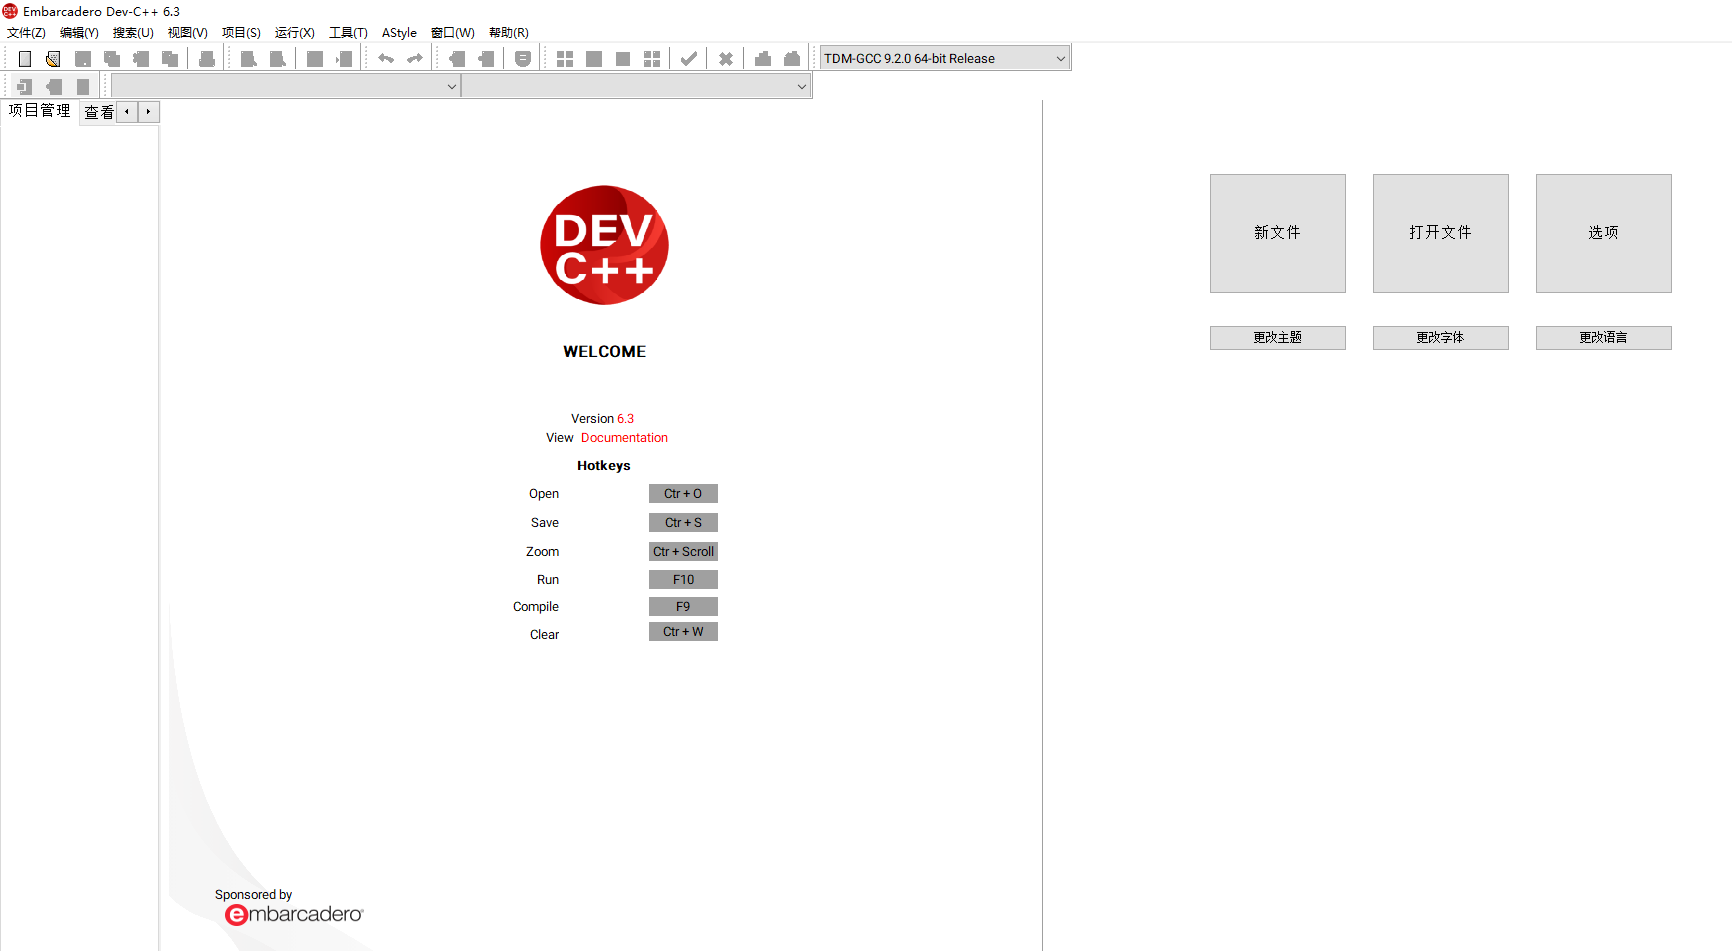This screenshot has width=1732, height=951.
Task: Expand the first empty class browser dropdown
Action: (x=286, y=86)
